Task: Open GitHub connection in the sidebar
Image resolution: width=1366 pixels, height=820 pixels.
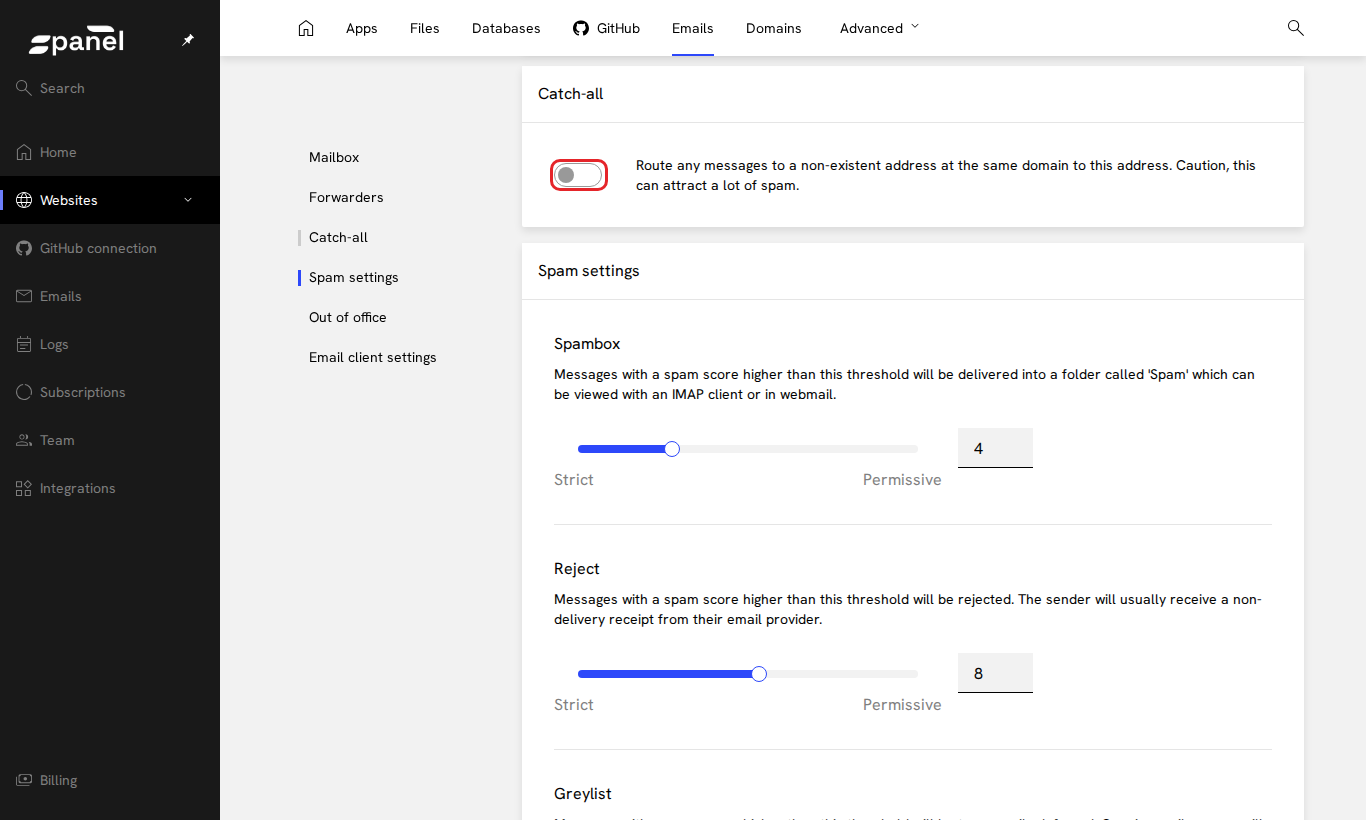Action: tap(110, 248)
